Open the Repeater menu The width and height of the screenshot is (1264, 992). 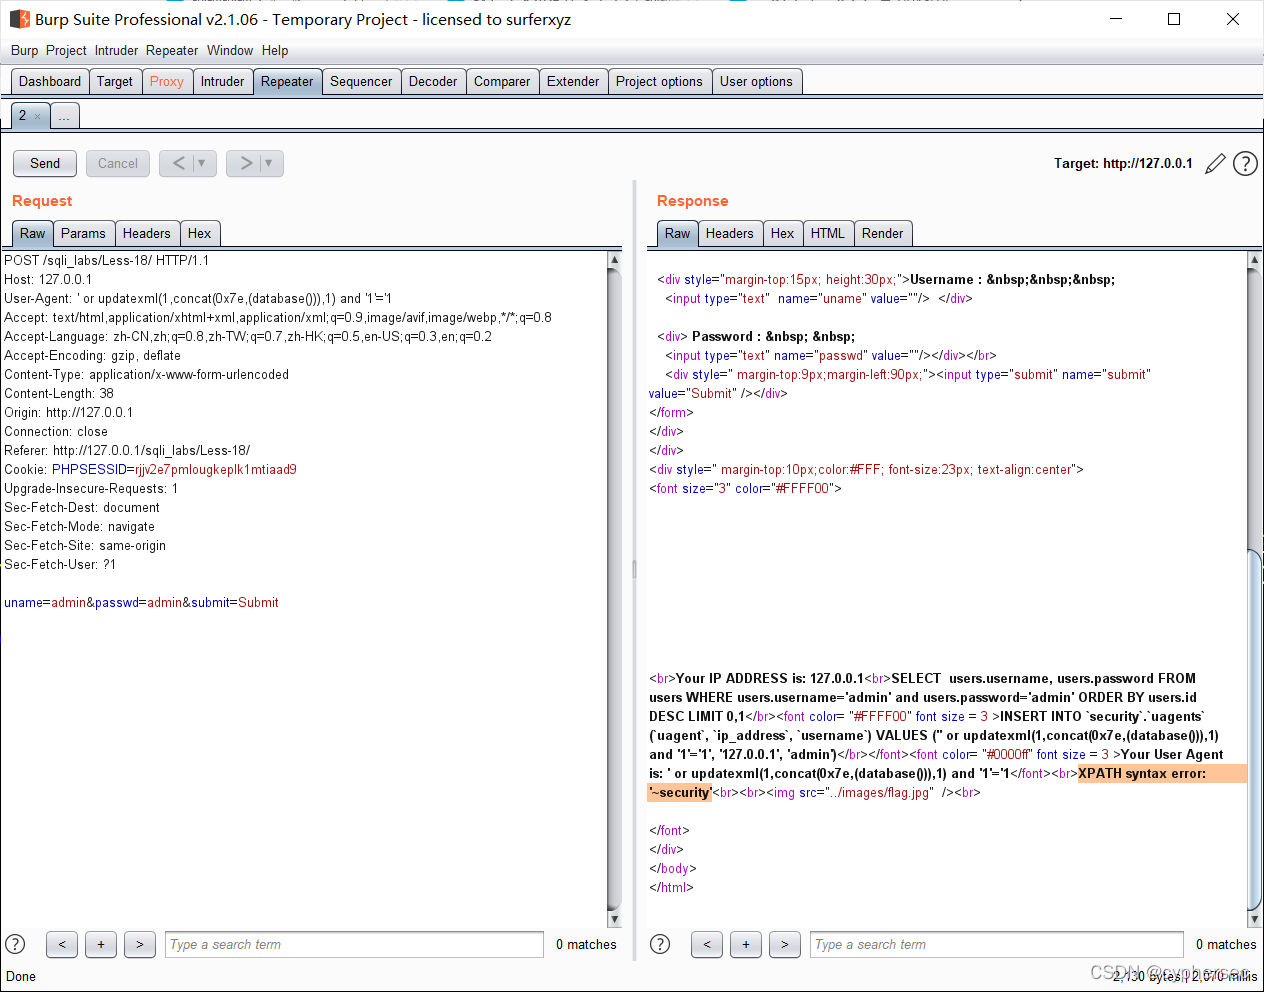(172, 50)
